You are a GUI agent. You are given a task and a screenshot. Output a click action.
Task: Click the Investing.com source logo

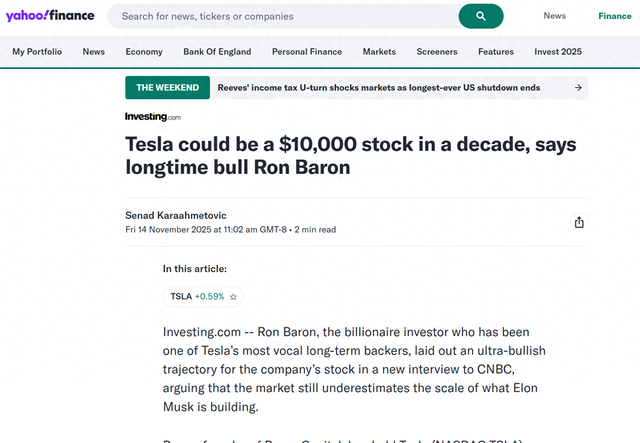click(x=153, y=117)
